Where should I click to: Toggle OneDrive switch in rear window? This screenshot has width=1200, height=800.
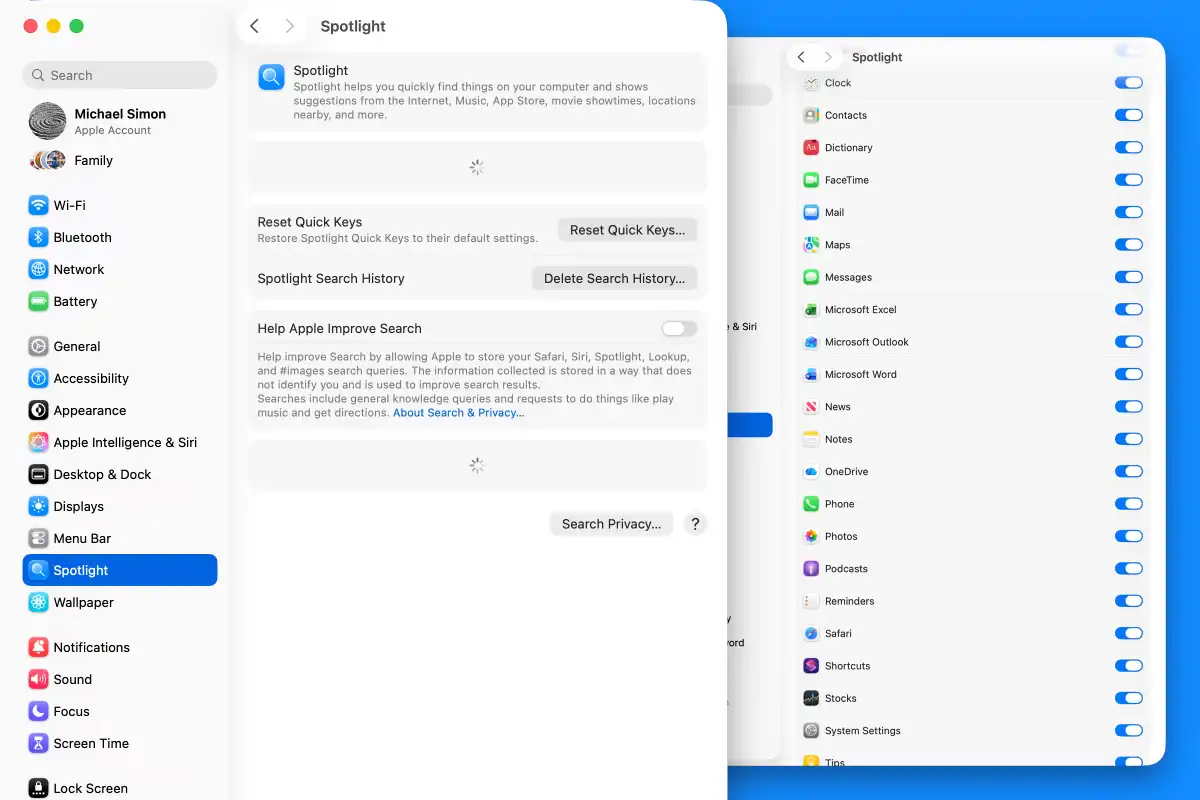coord(1128,471)
